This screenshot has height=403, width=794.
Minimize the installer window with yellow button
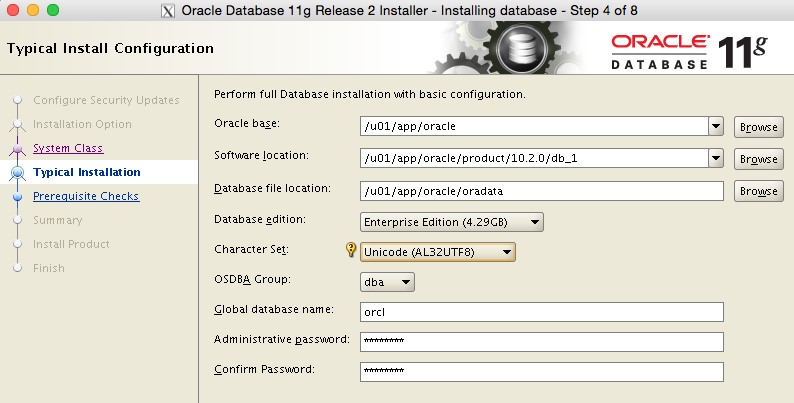point(33,10)
